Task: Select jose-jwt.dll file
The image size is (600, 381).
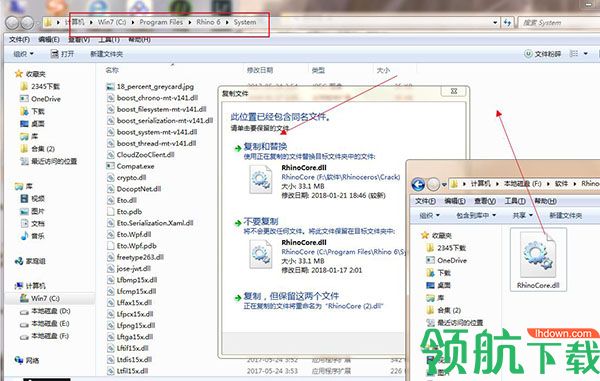Action: (x=129, y=269)
